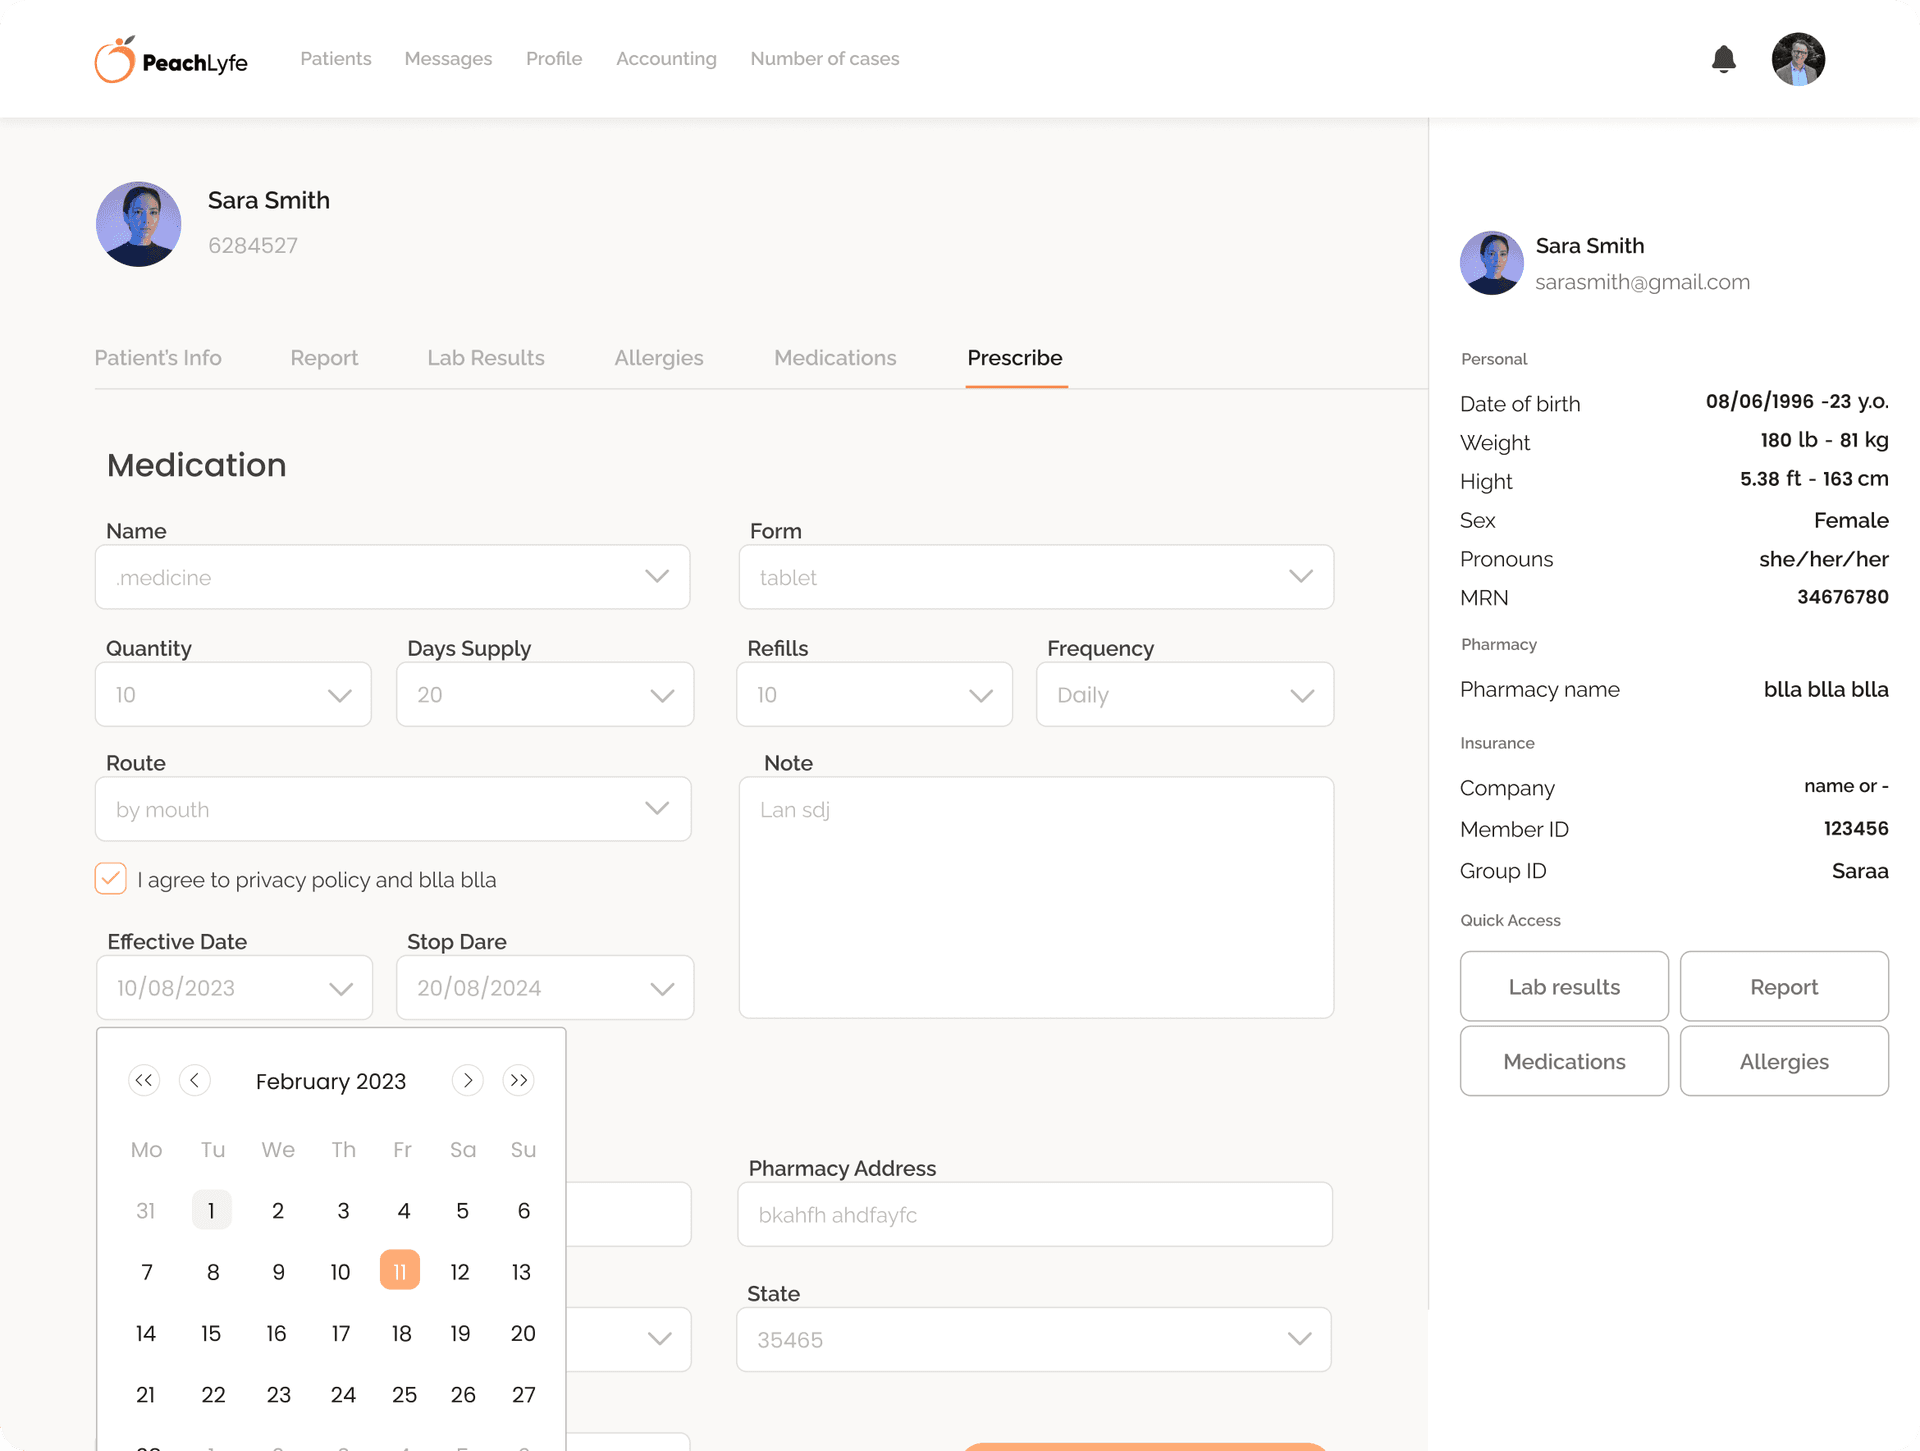Click Sara Smith's sidebar avatar
The height and width of the screenshot is (1451, 1920).
click(x=1491, y=263)
